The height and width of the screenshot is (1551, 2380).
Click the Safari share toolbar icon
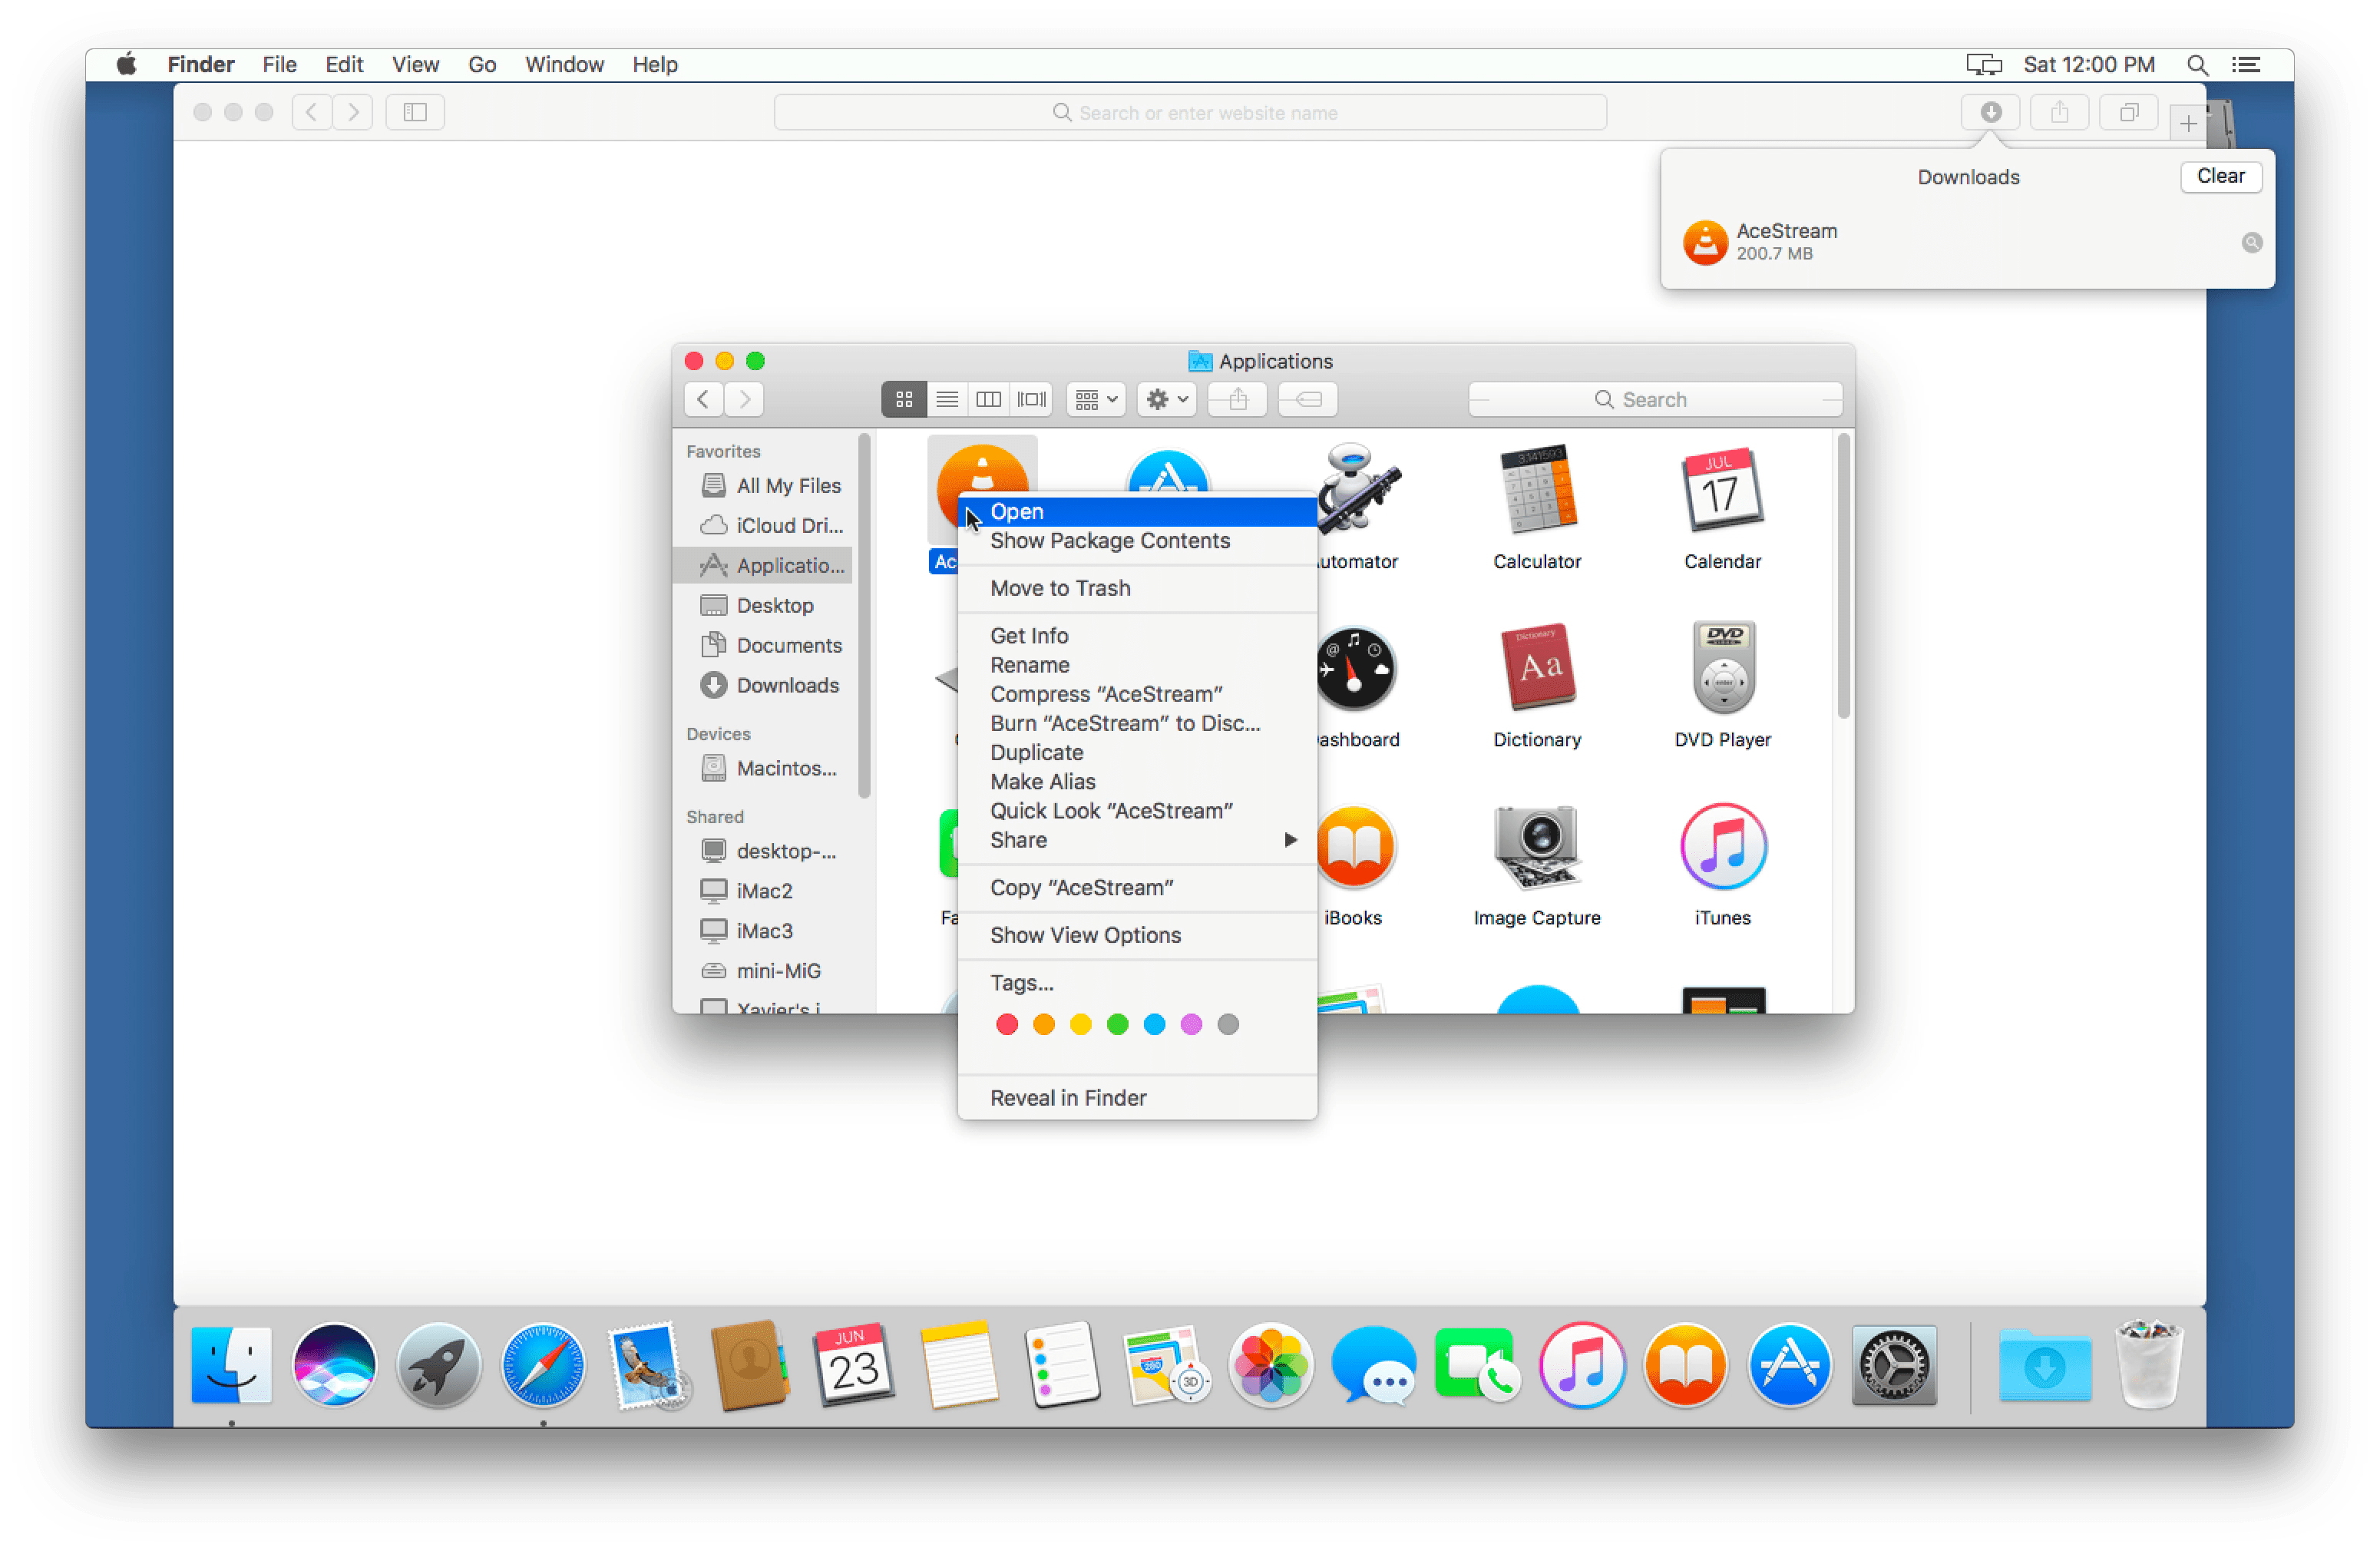(2059, 112)
